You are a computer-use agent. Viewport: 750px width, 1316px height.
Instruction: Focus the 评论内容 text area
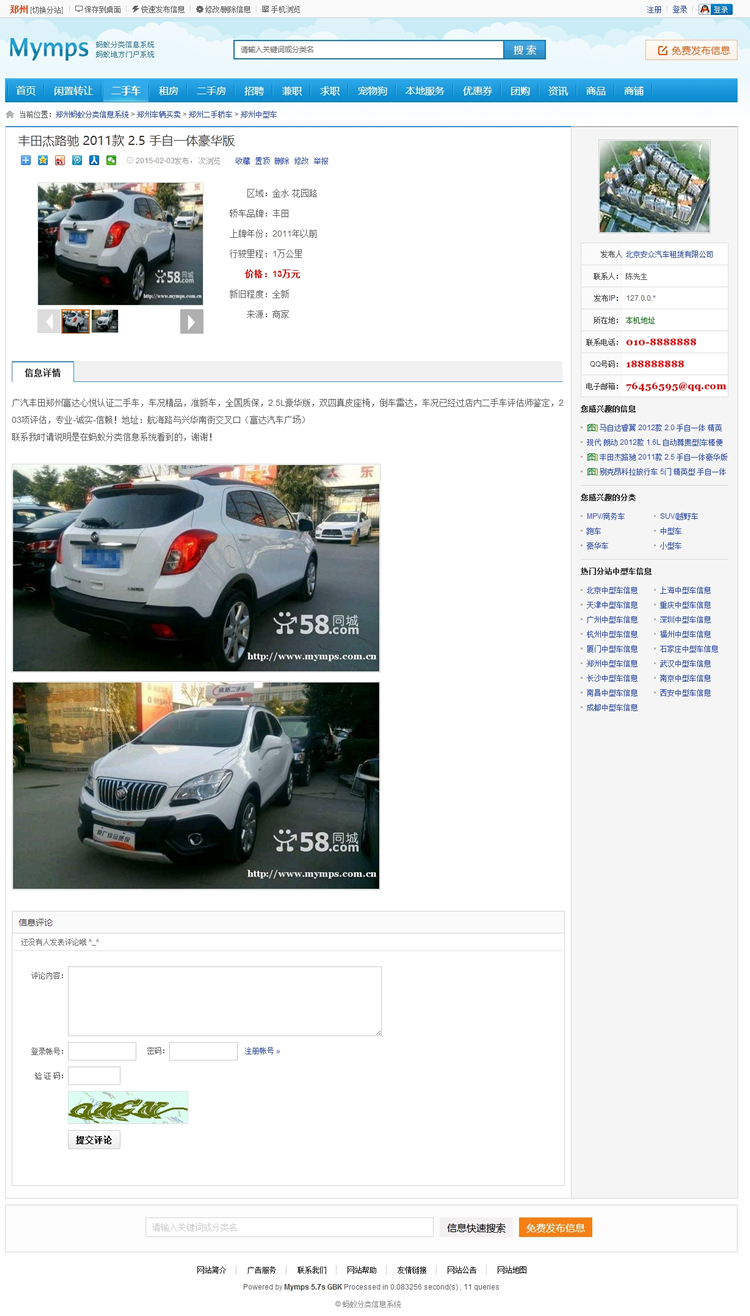point(225,1001)
